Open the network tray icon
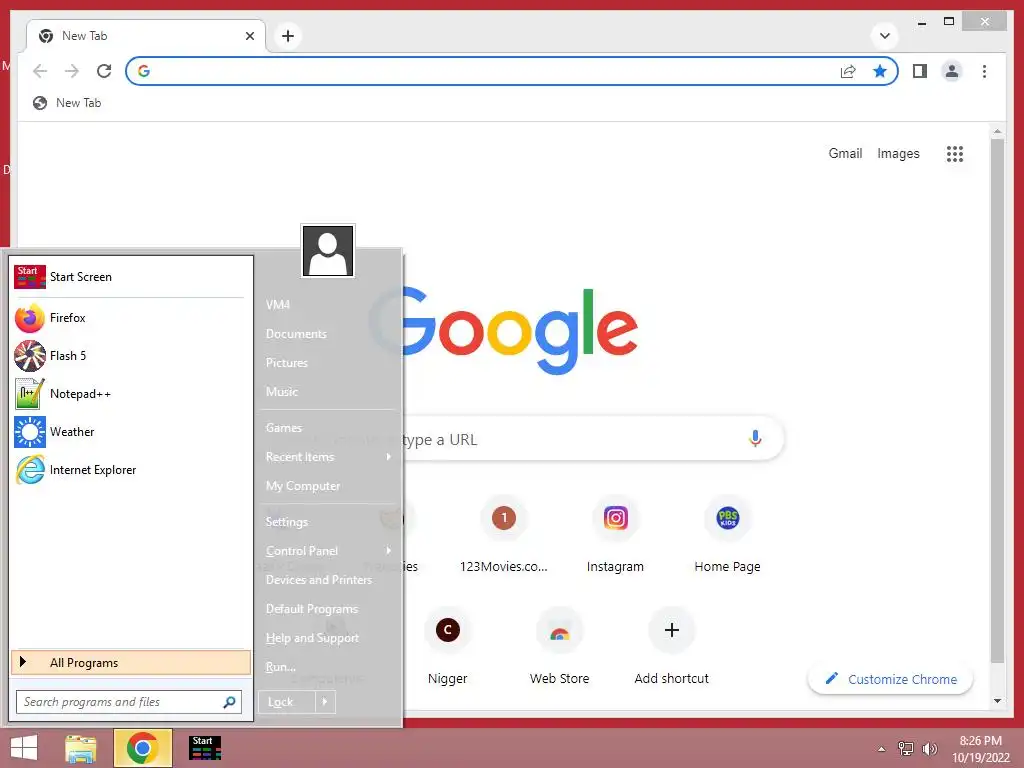Screen dimensions: 1024x768 click(905, 749)
